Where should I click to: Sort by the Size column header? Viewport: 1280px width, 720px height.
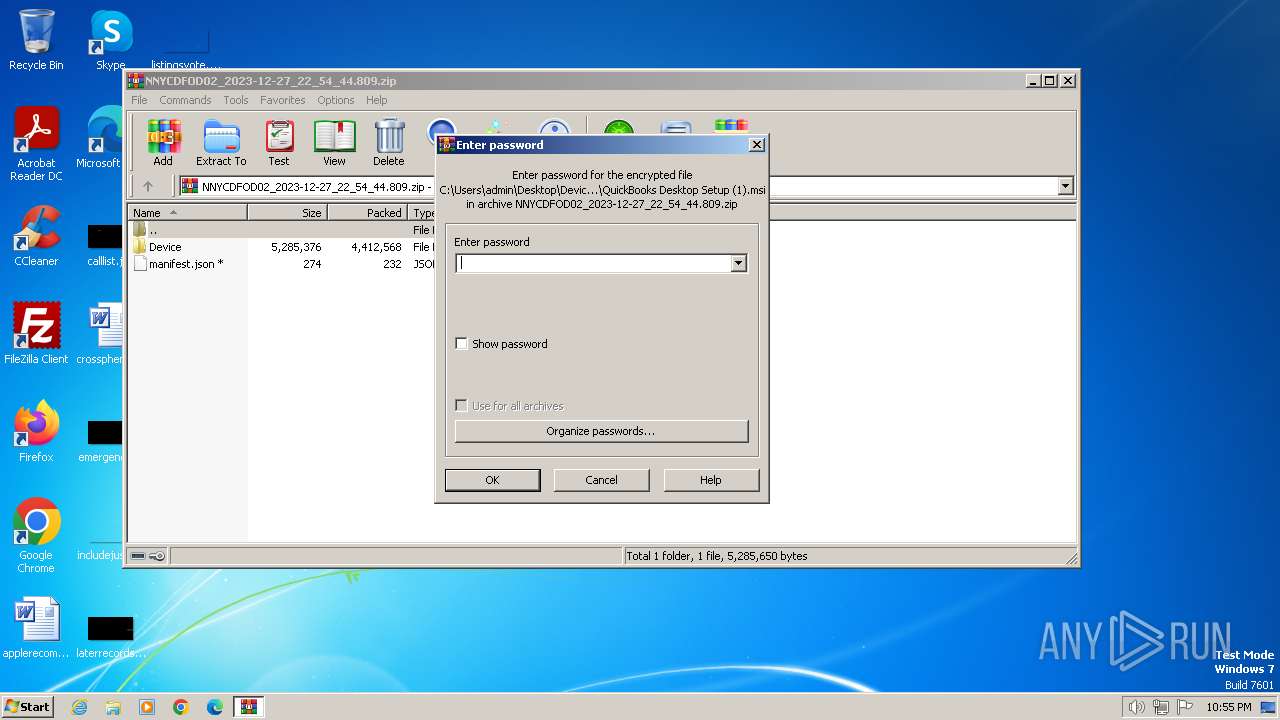click(288, 213)
